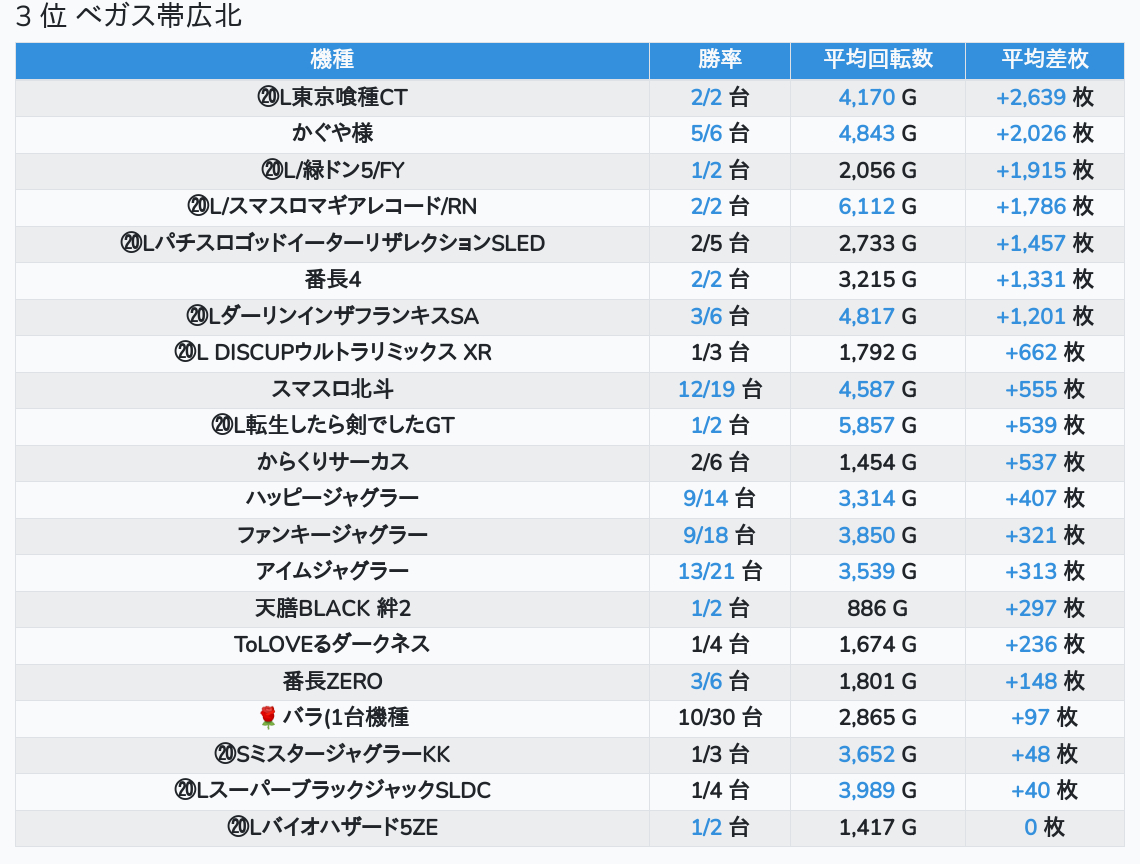1140x864 pixels.
Task: Click the 4,843 G average spins value
Action: point(878,134)
